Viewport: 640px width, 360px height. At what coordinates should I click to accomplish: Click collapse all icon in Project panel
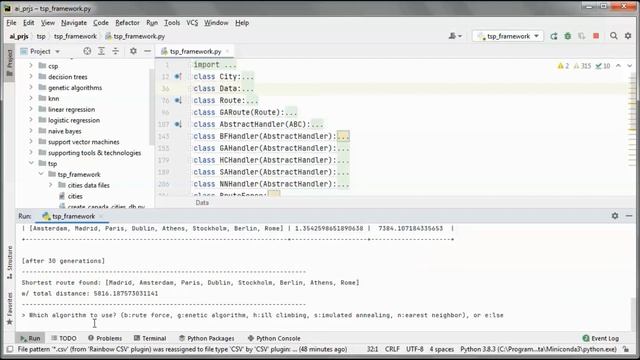(116, 51)
